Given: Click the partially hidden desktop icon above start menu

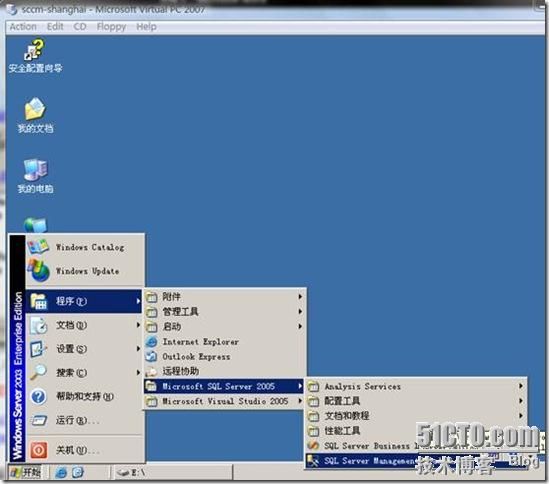Looking at the screenshot, I should point(35,225).
